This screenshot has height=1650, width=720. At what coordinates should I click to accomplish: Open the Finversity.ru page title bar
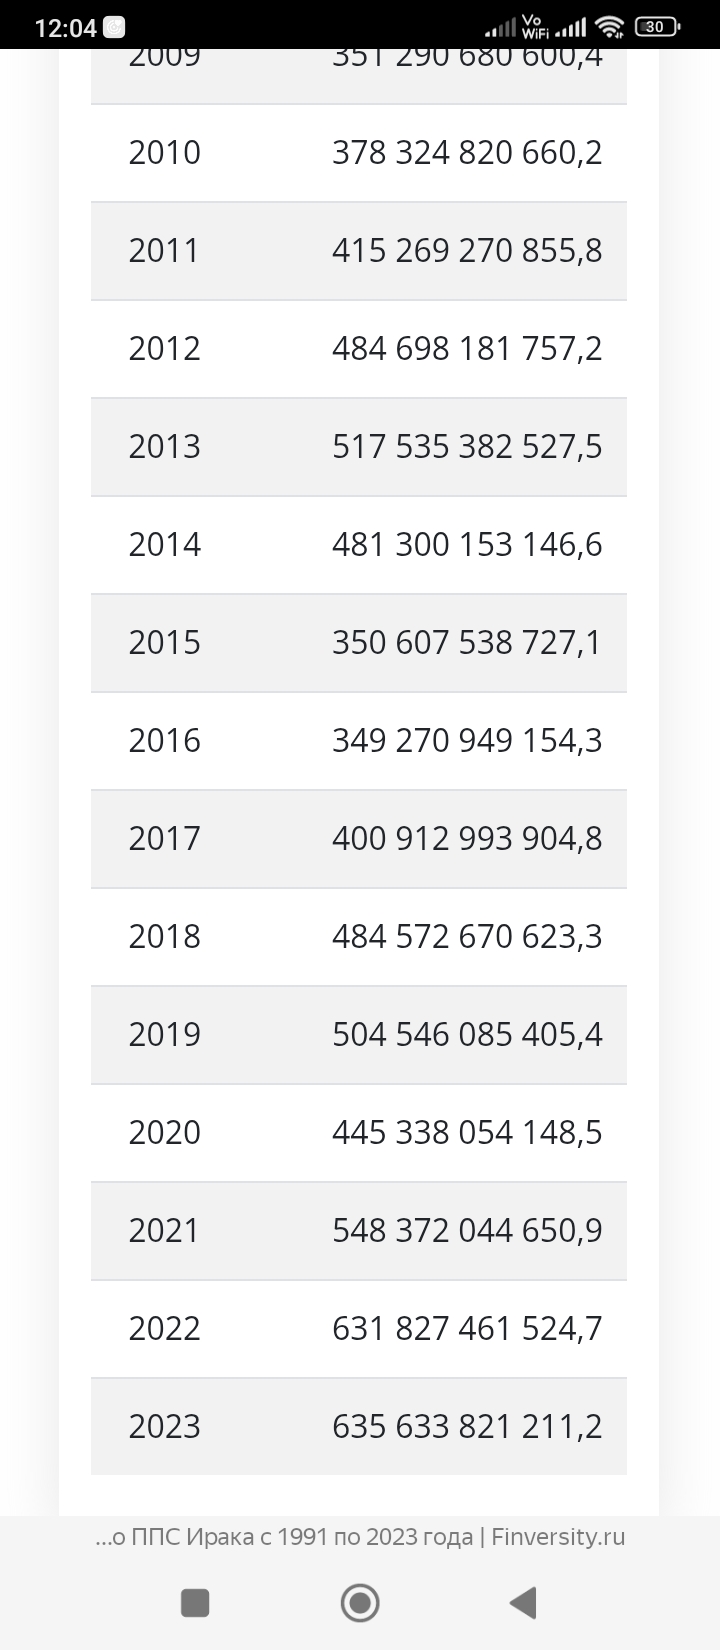coord(360,1537)
